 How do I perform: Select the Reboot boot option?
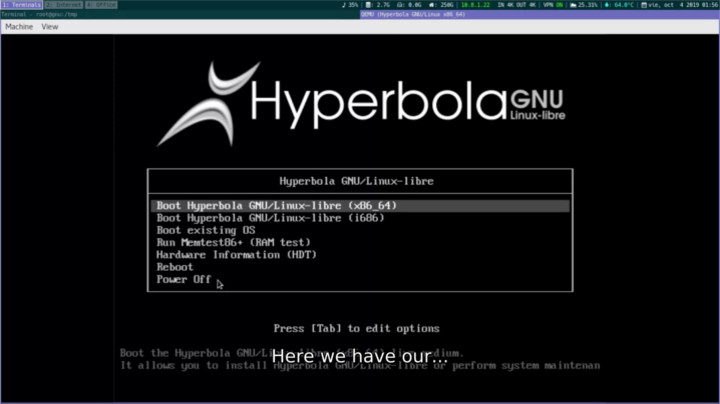175,267
